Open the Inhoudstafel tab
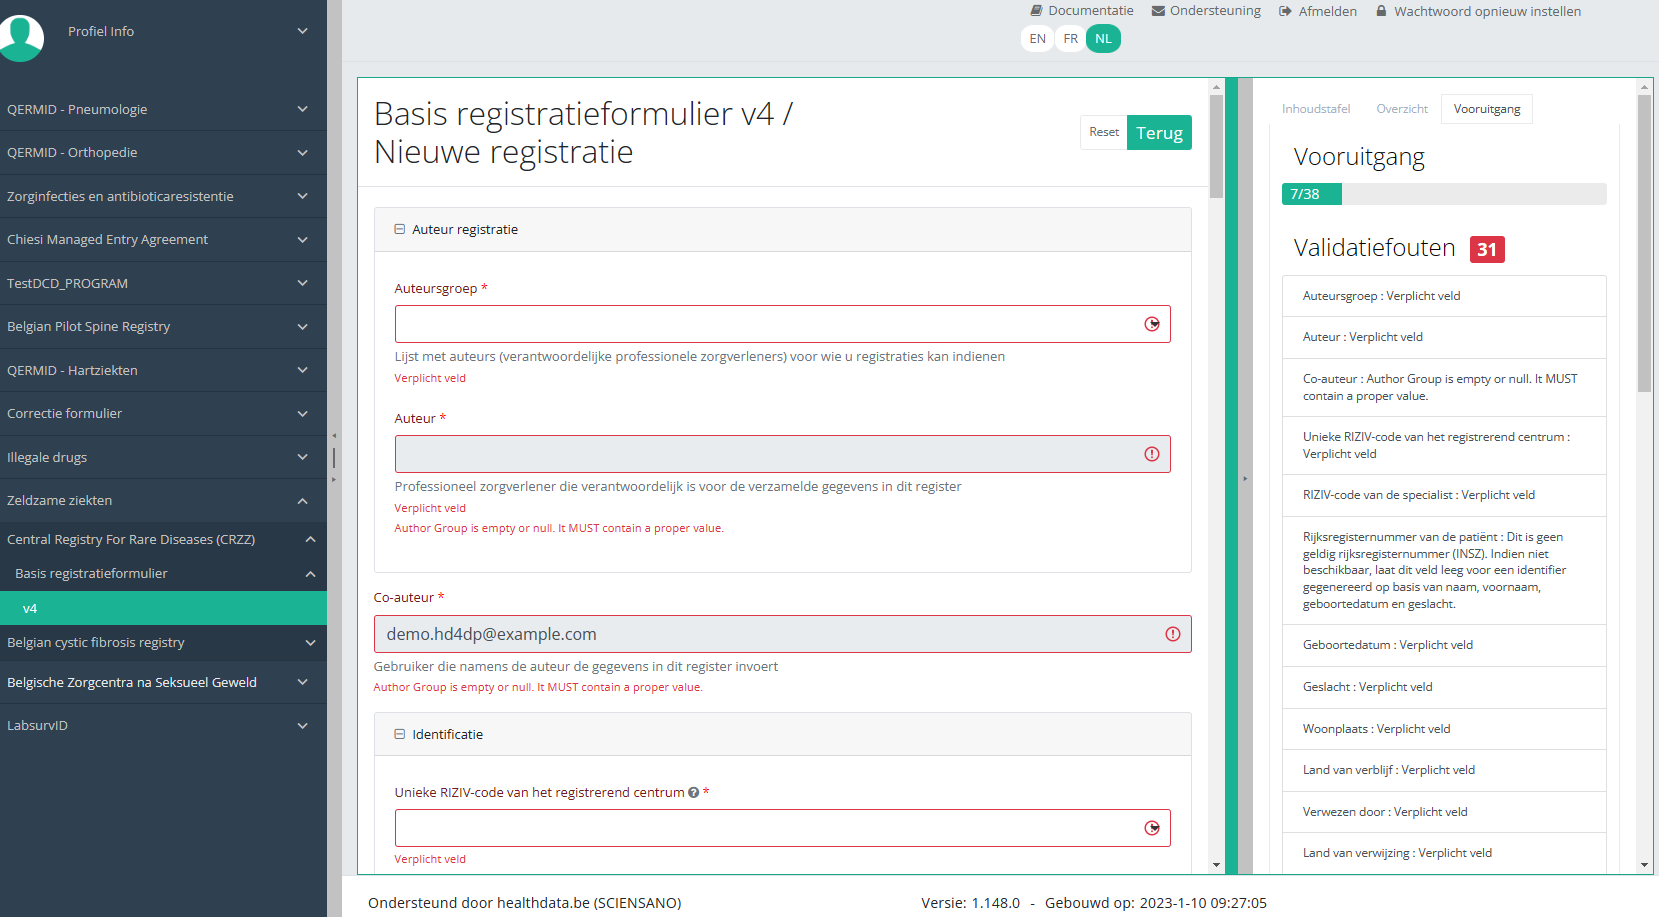The height and width of the screenshot is (917, 1659). [1315, 109]
